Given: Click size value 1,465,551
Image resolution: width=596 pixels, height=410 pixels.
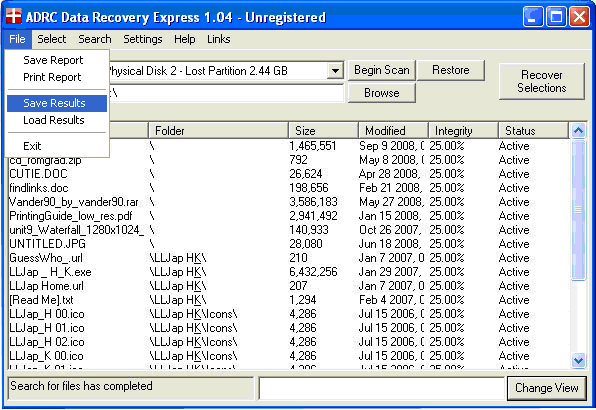Looking at the screenshot, I should tap(313, 146).
